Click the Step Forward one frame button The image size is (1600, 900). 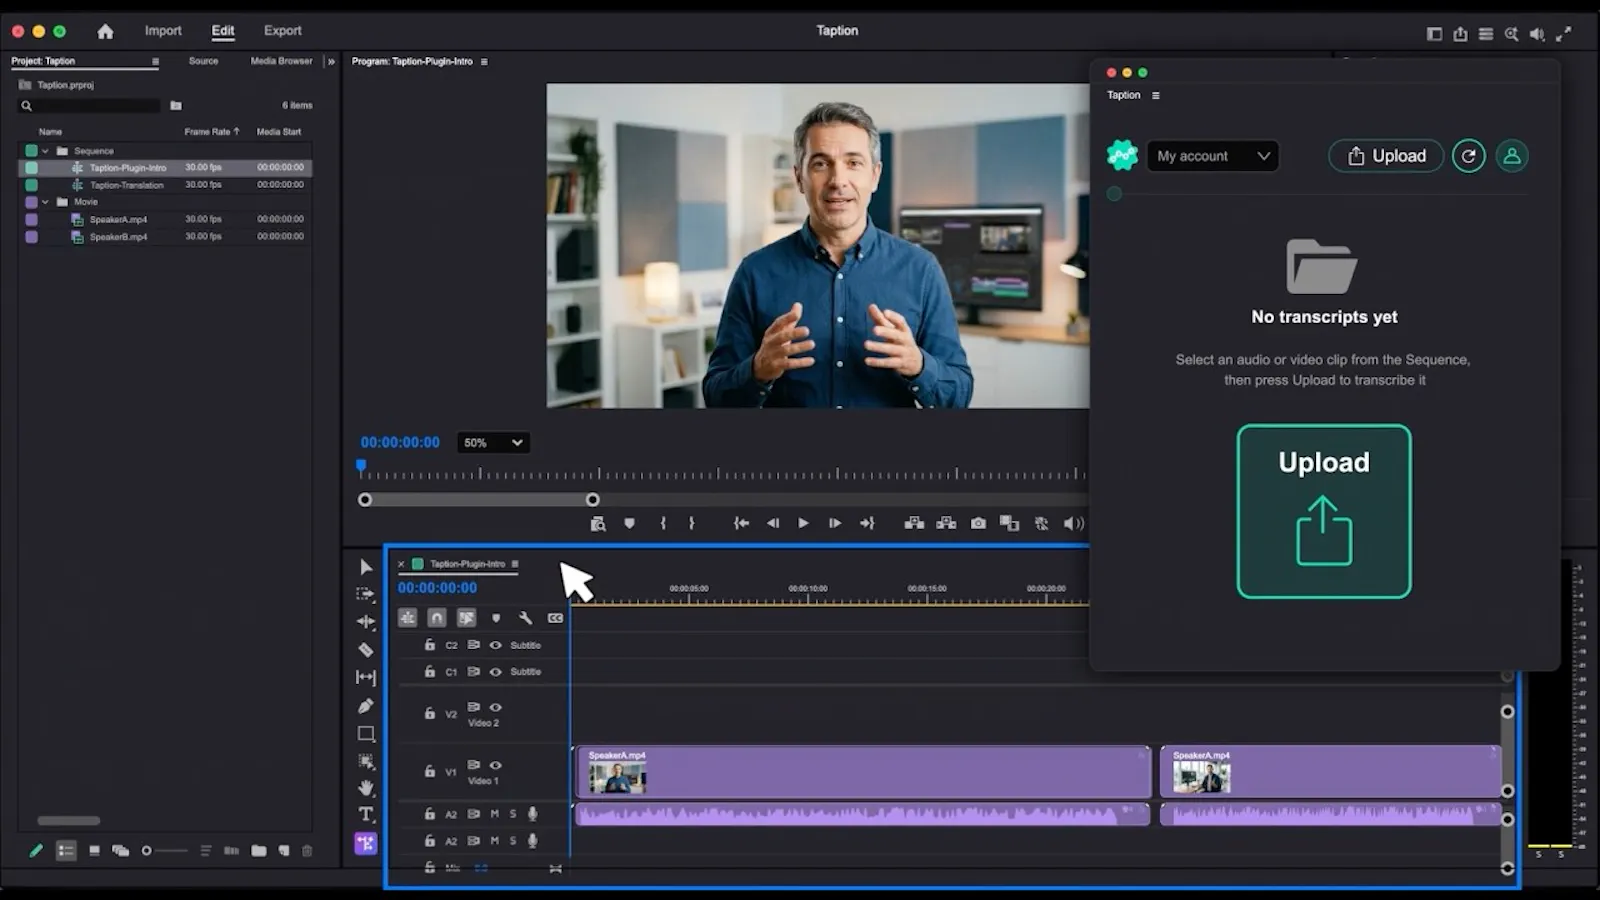(835, 523)
